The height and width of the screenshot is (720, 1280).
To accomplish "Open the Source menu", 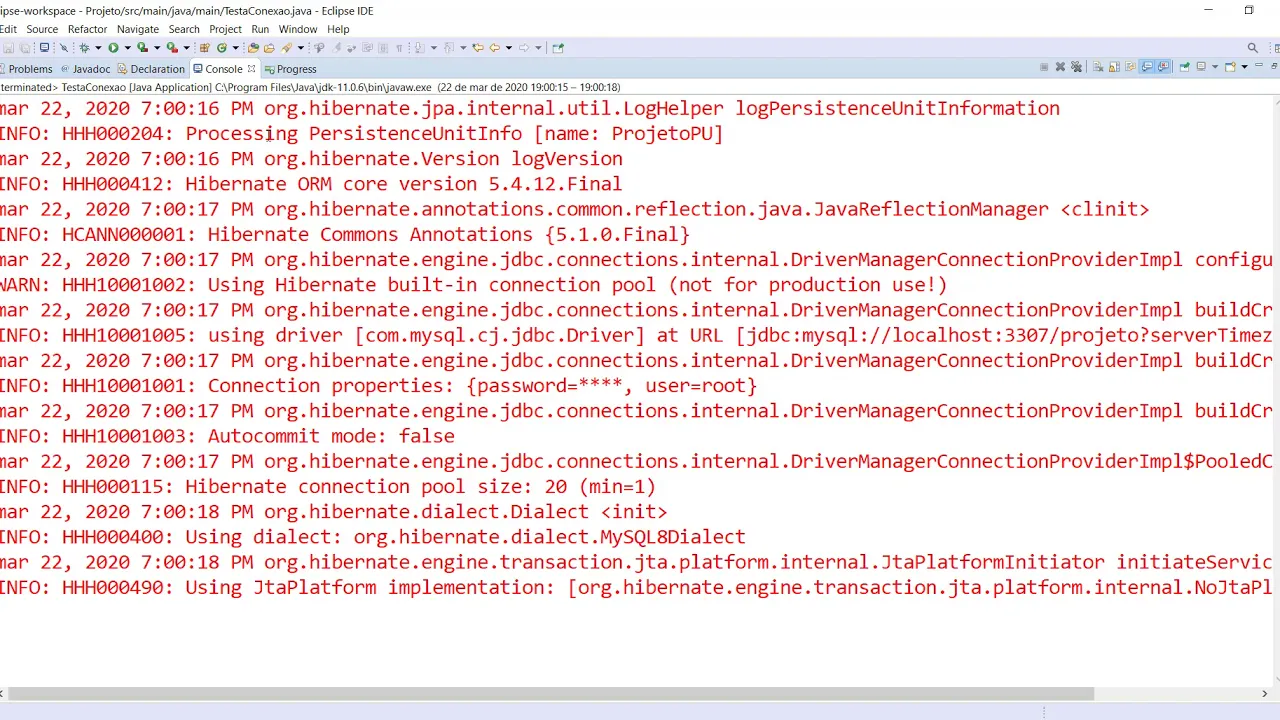I will pos(42,29).
